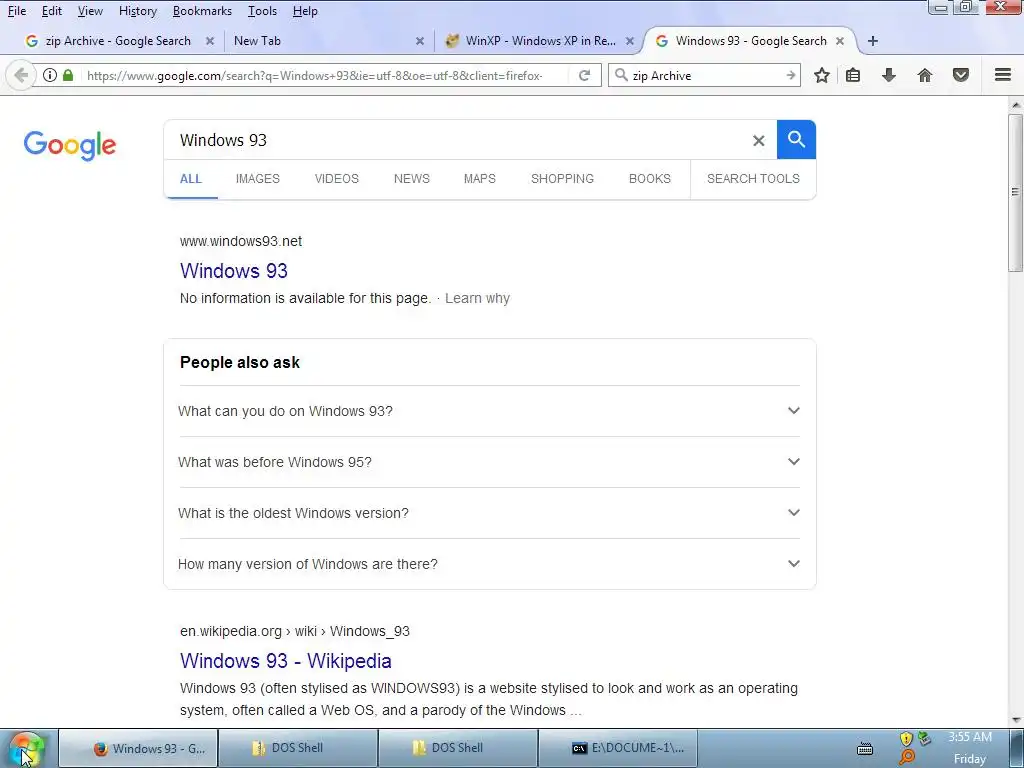Click the security shield tray icon

(906, 739)
